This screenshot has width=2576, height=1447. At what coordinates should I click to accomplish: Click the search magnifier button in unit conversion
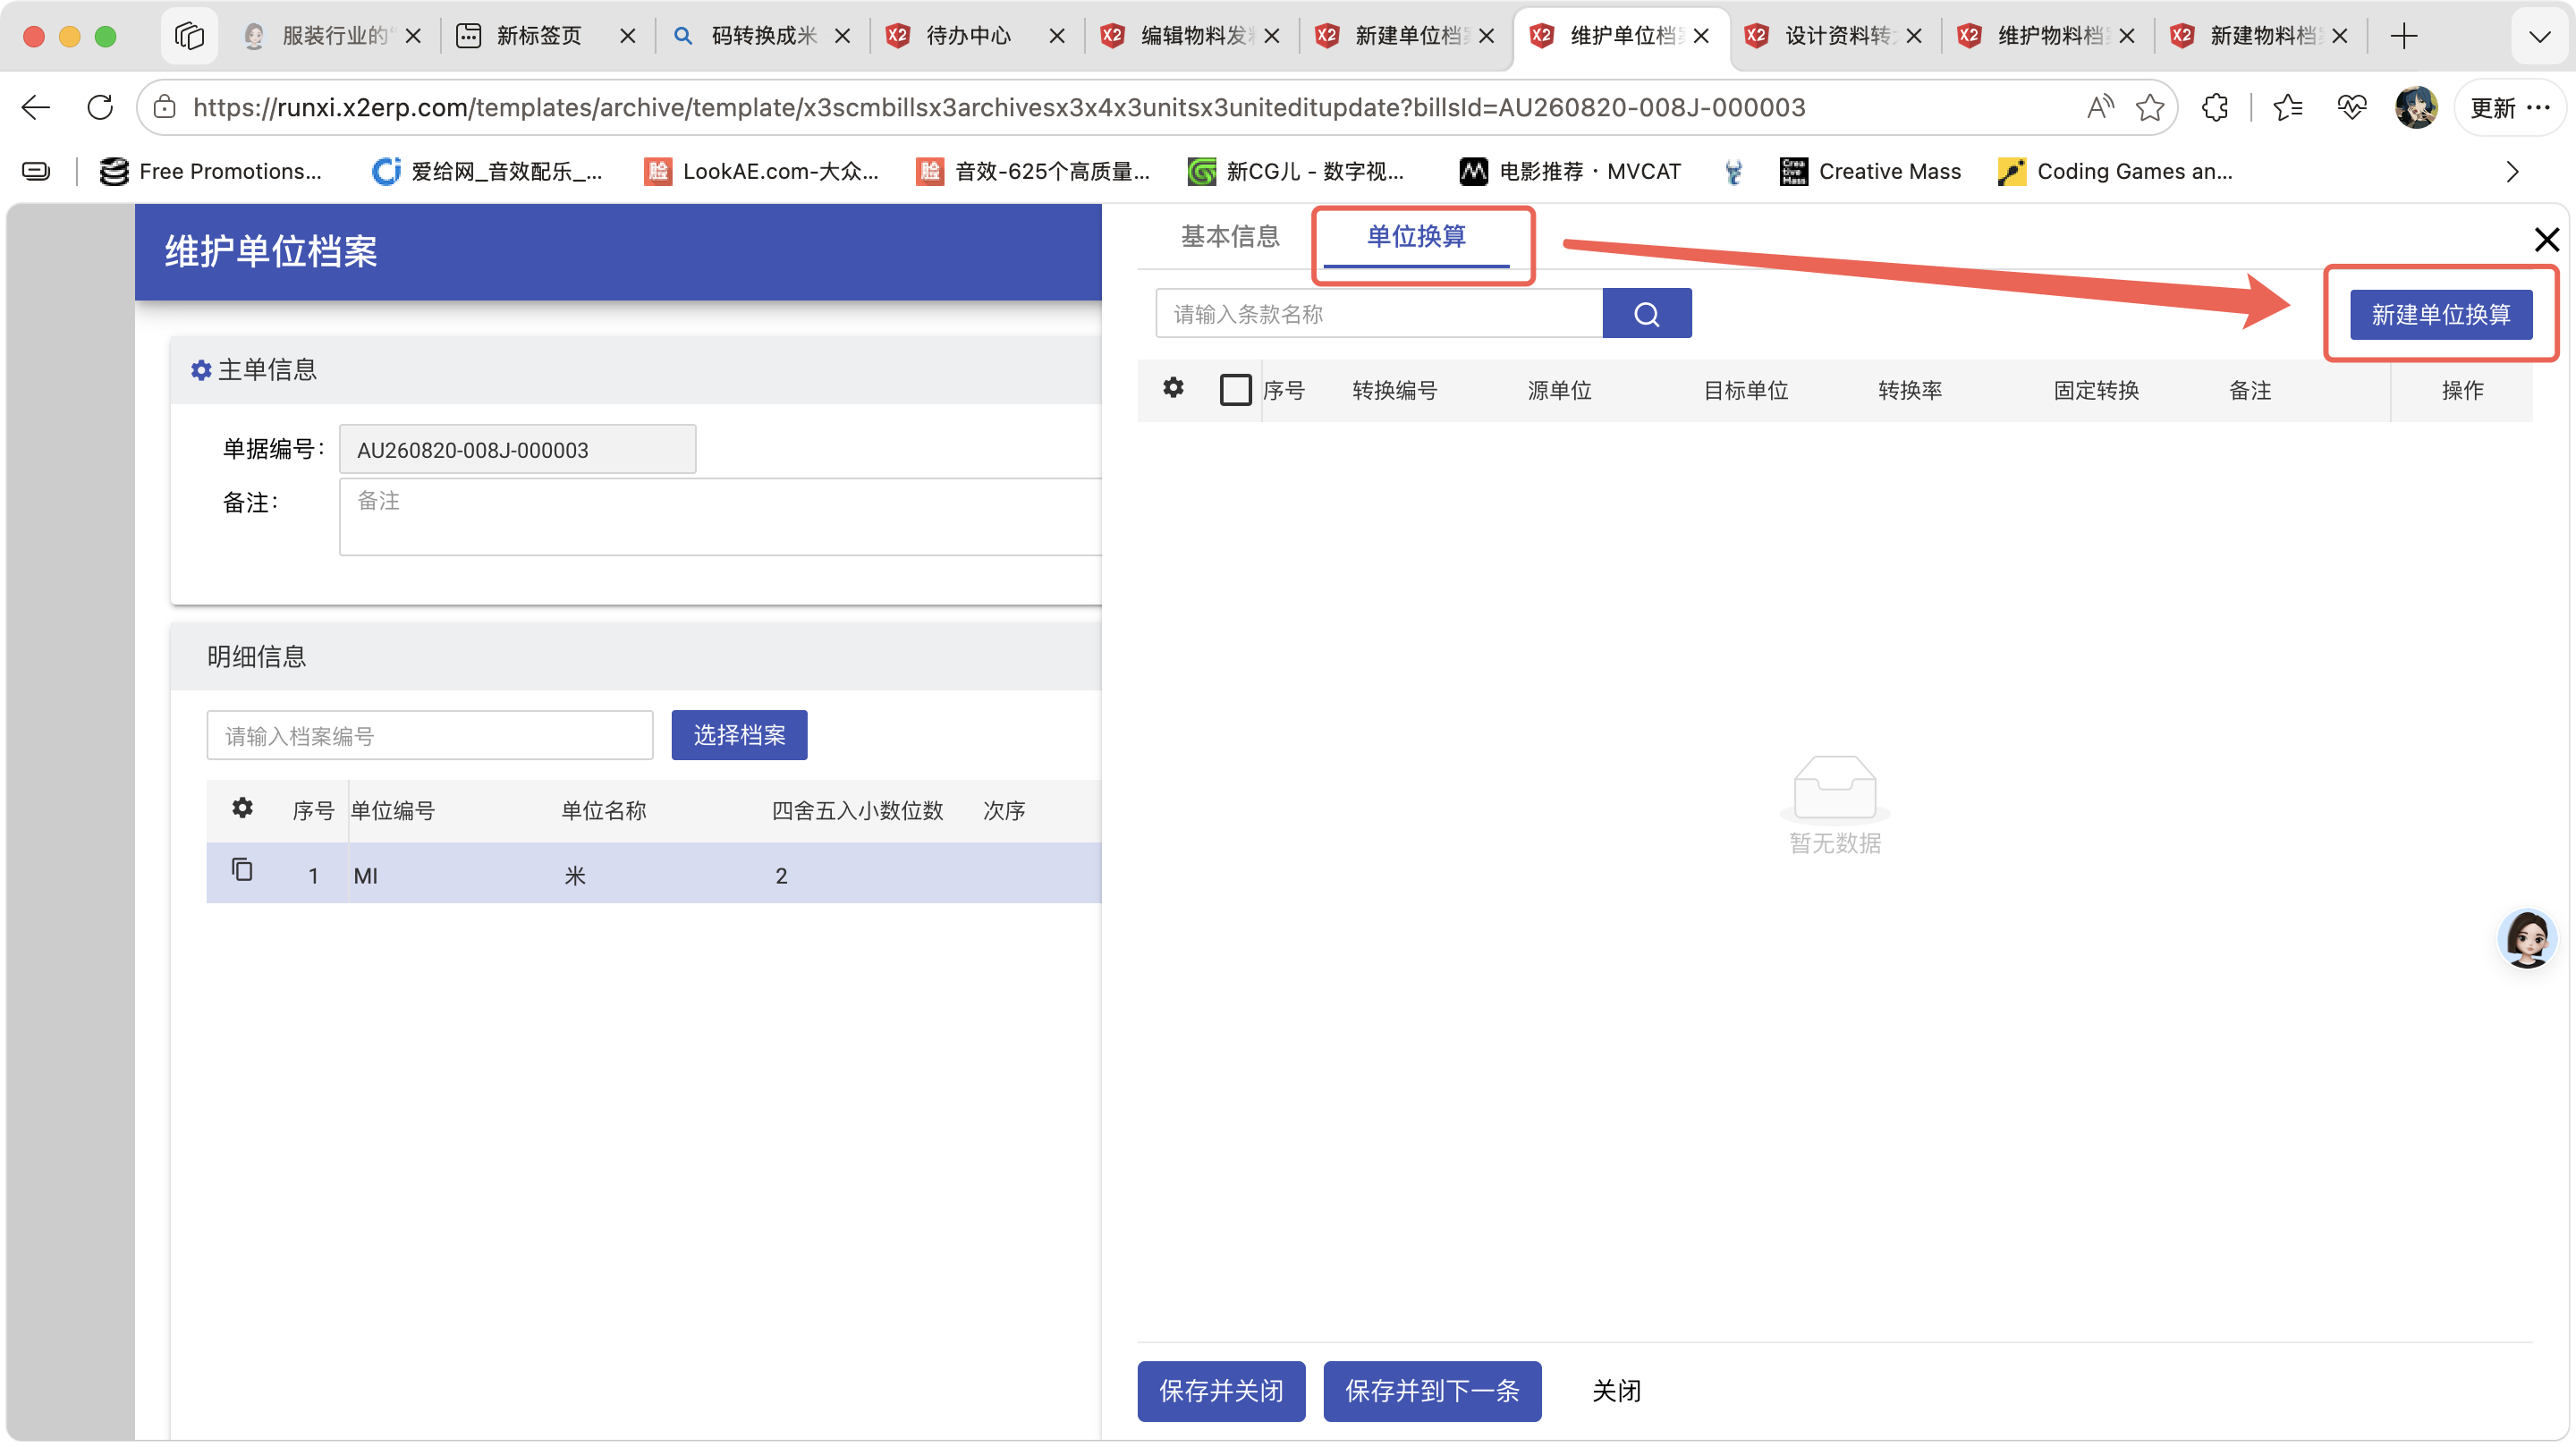pyautogui.click(x=1646, y=314)
